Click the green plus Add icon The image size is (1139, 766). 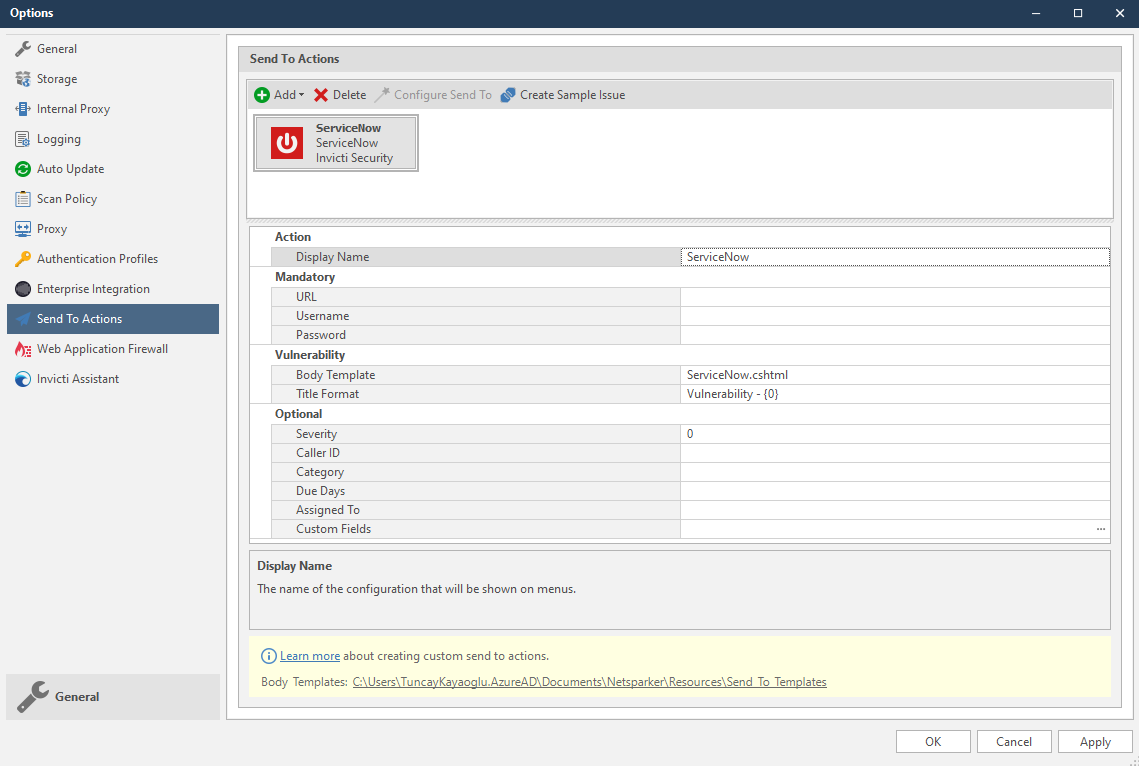(x=262, y=95)
